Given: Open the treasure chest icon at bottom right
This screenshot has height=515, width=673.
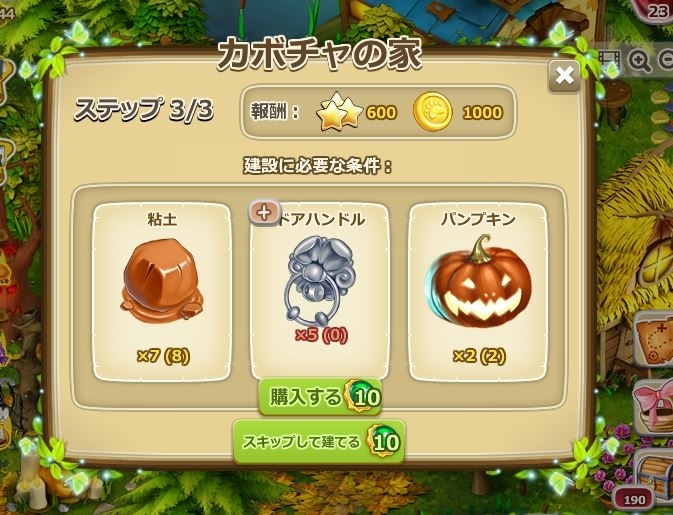Looking at the screenshot, I should pos(655,470).
